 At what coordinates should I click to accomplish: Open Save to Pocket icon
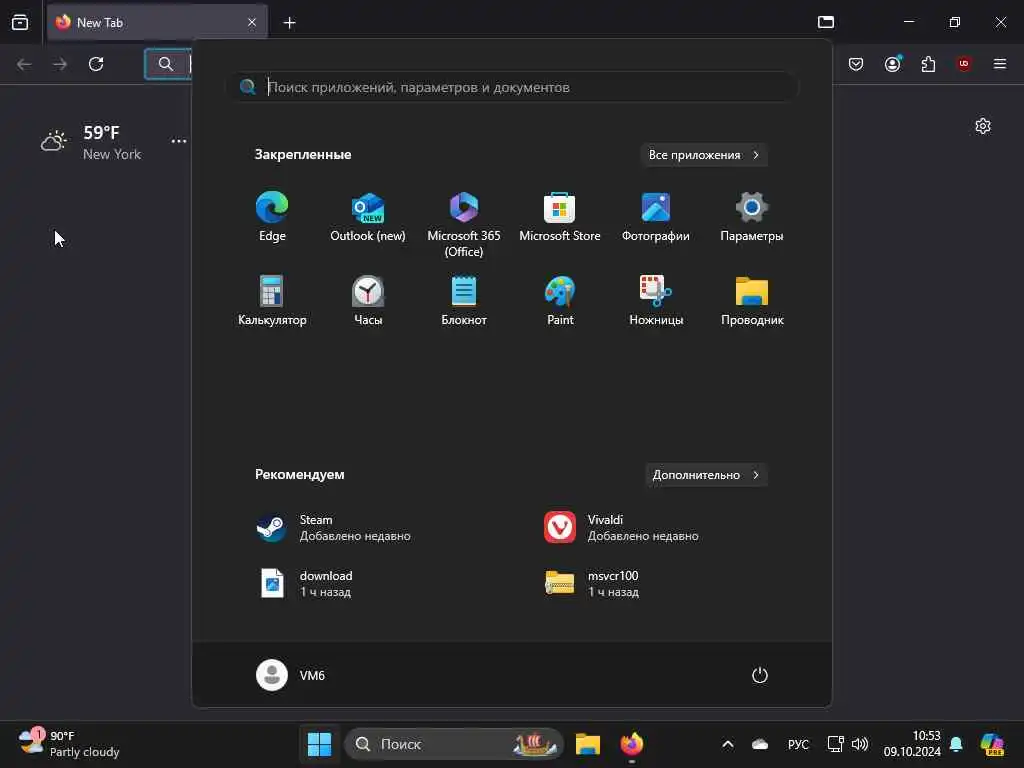click(856, 64)
